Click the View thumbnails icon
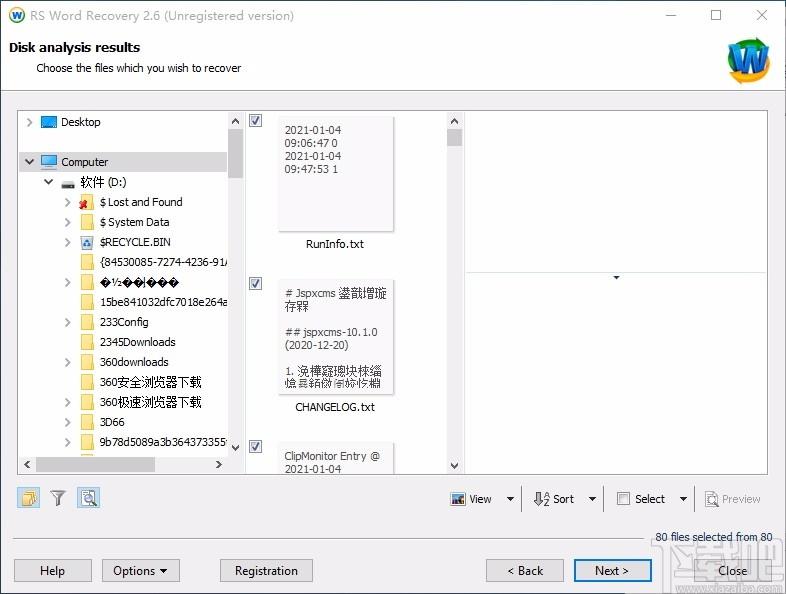This screenshot has width=786, height=594. click(x=458, y=499)
